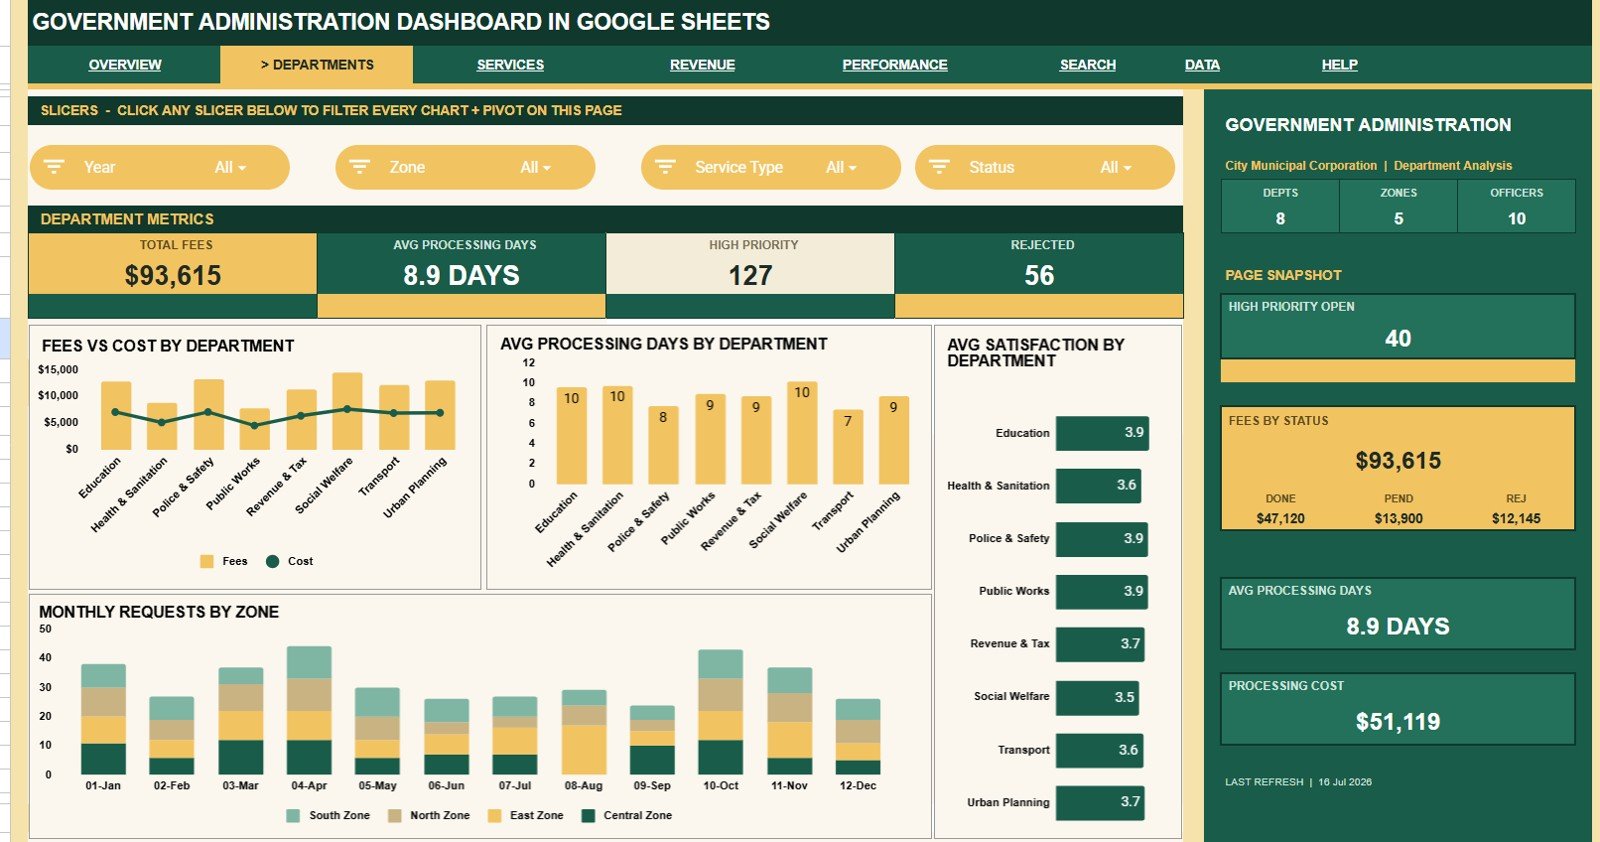Select the Processing Cost $51,119 card

pos(1398,709)
